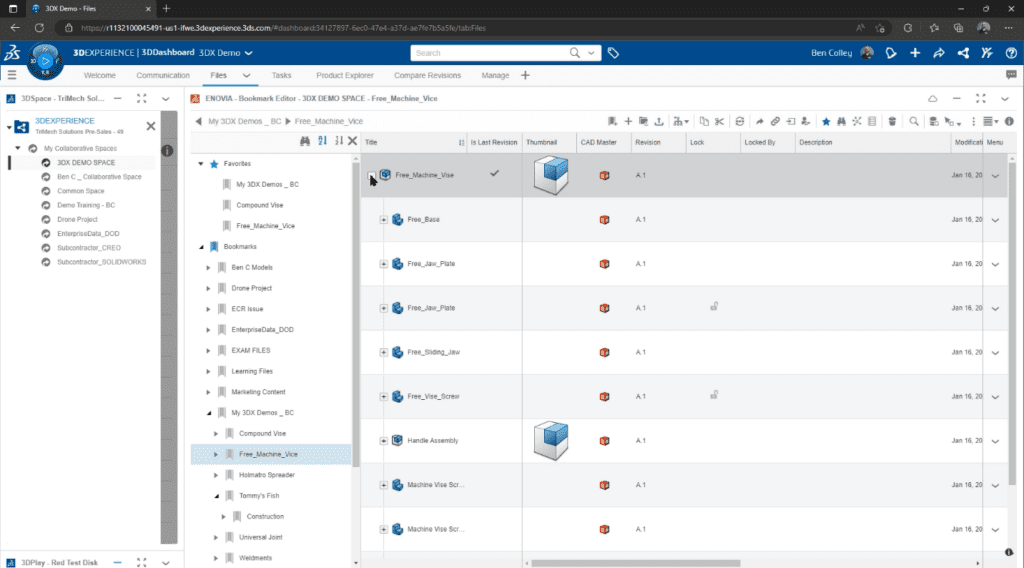Click the information icon in ENOVIA toolbar
Viewport: 1024px width, 568px height.
[1009, 121]
